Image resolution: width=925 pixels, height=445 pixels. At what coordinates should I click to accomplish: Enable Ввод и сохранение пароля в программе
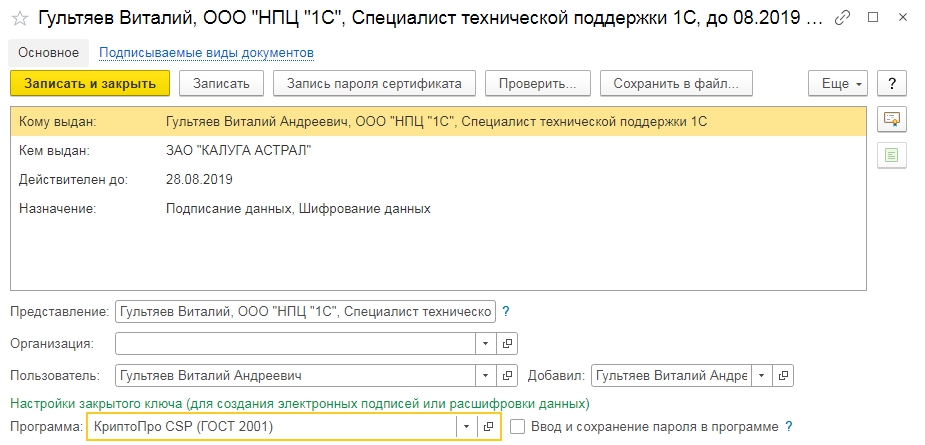coord(517,426)
